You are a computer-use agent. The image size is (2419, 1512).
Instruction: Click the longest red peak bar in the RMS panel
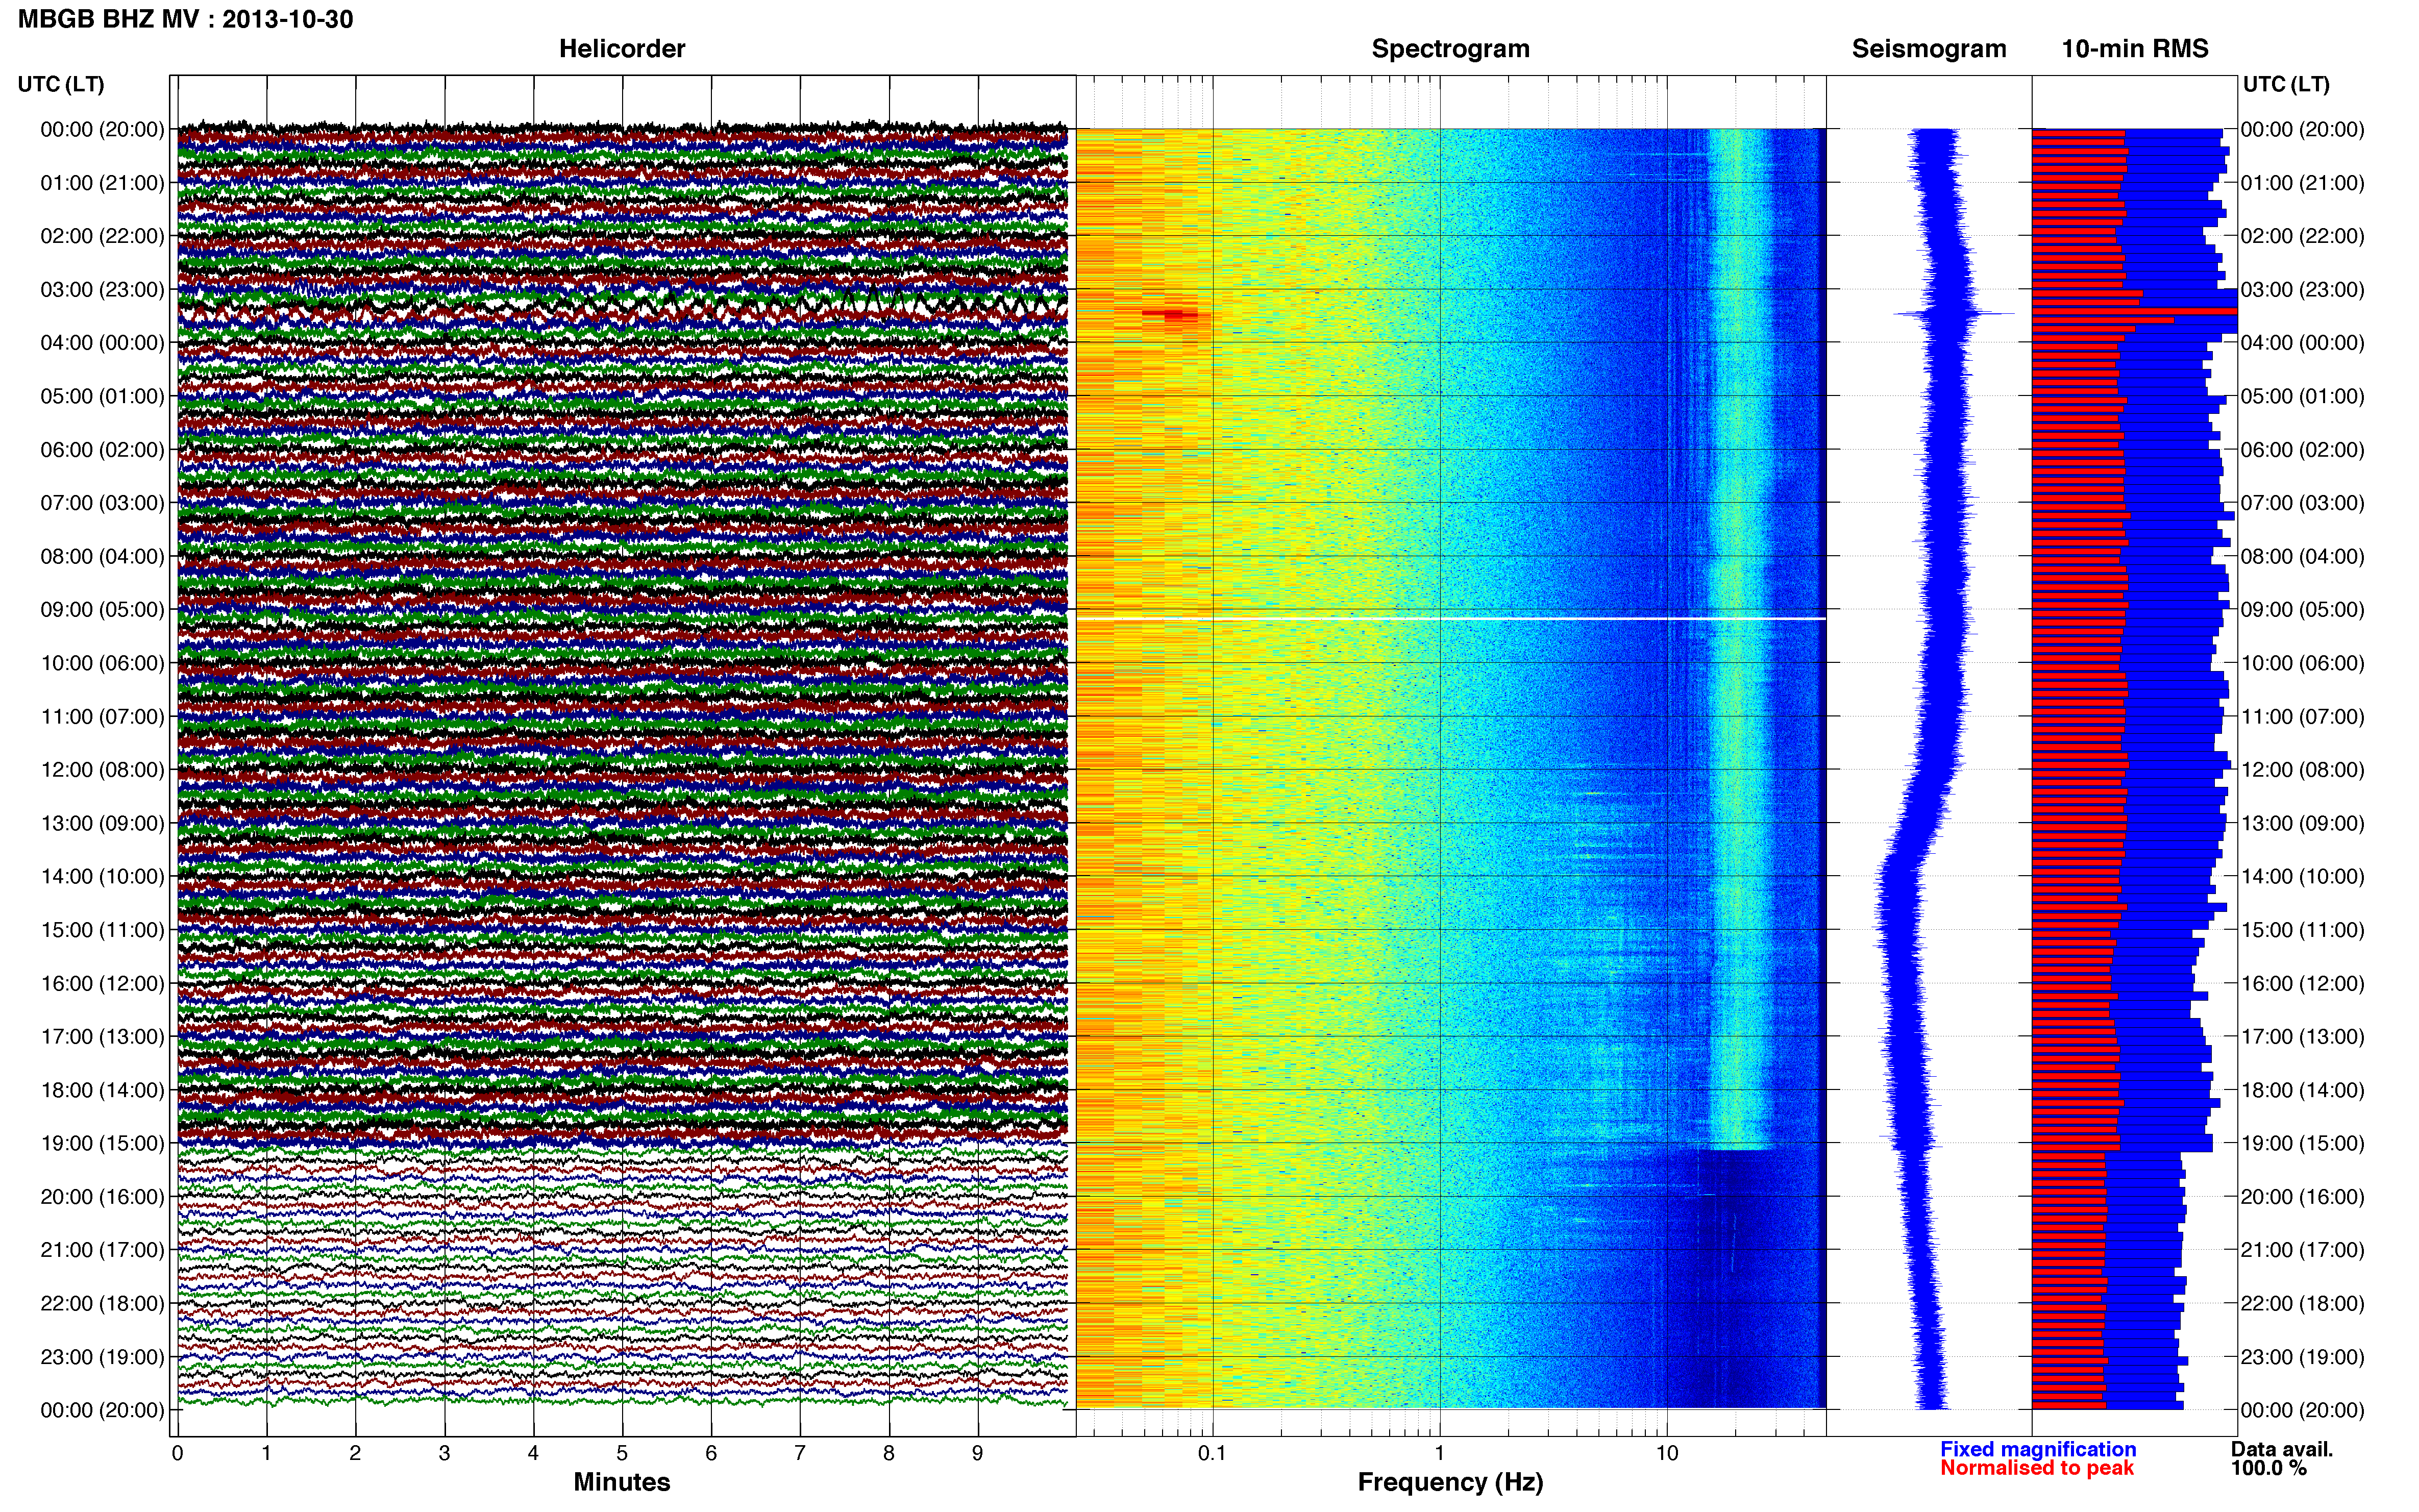2134,311
